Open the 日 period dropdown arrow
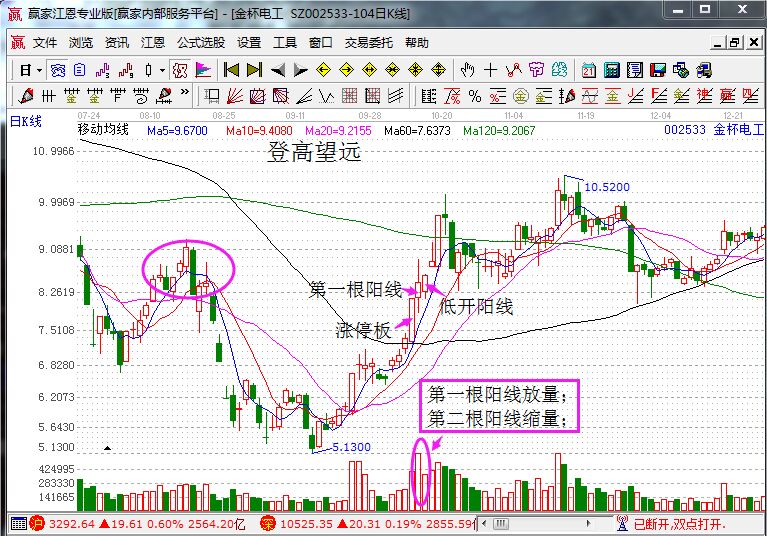767x536 pixels. click(39, 70)
